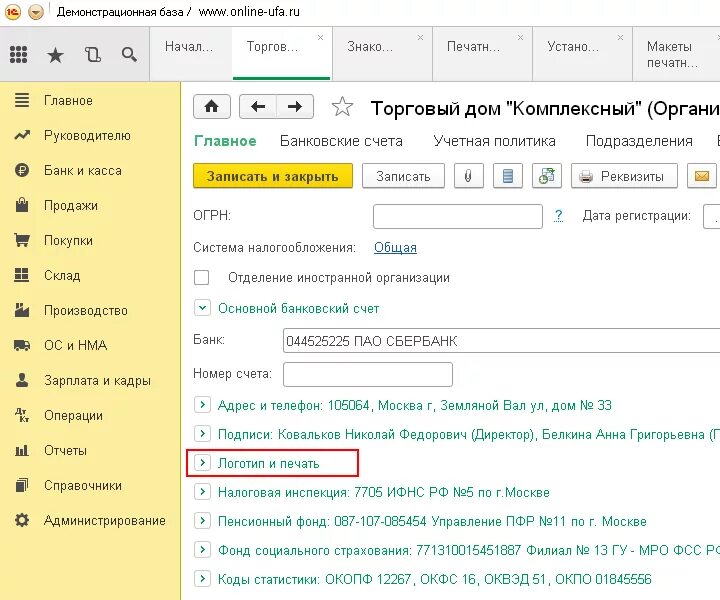The width and height of the screenshot is (720, 600).
Task: Toggle Отделение иностранной организации checkbox
Action: 202,278
